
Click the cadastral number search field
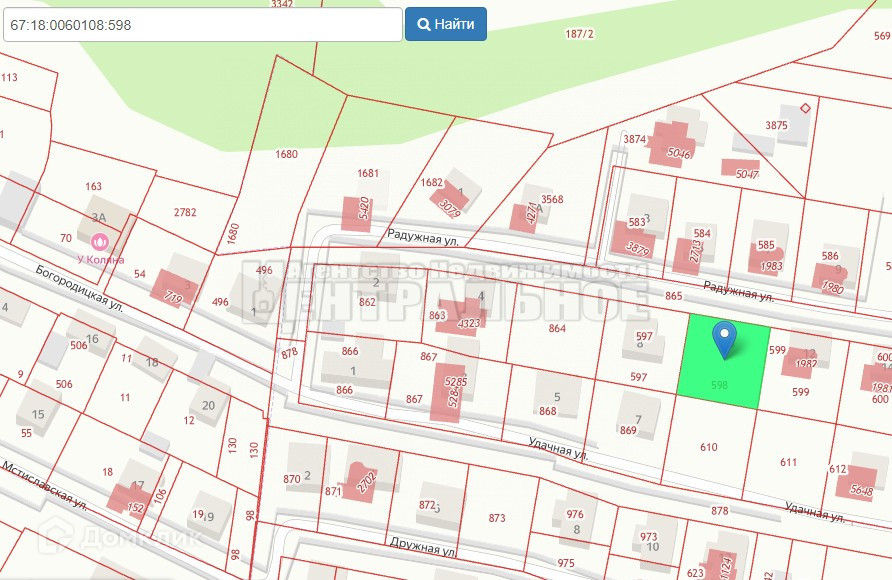203,25
